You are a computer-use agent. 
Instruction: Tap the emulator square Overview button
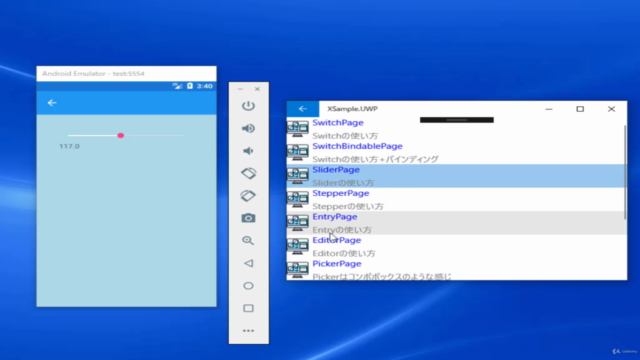click(x=248, y=308)
